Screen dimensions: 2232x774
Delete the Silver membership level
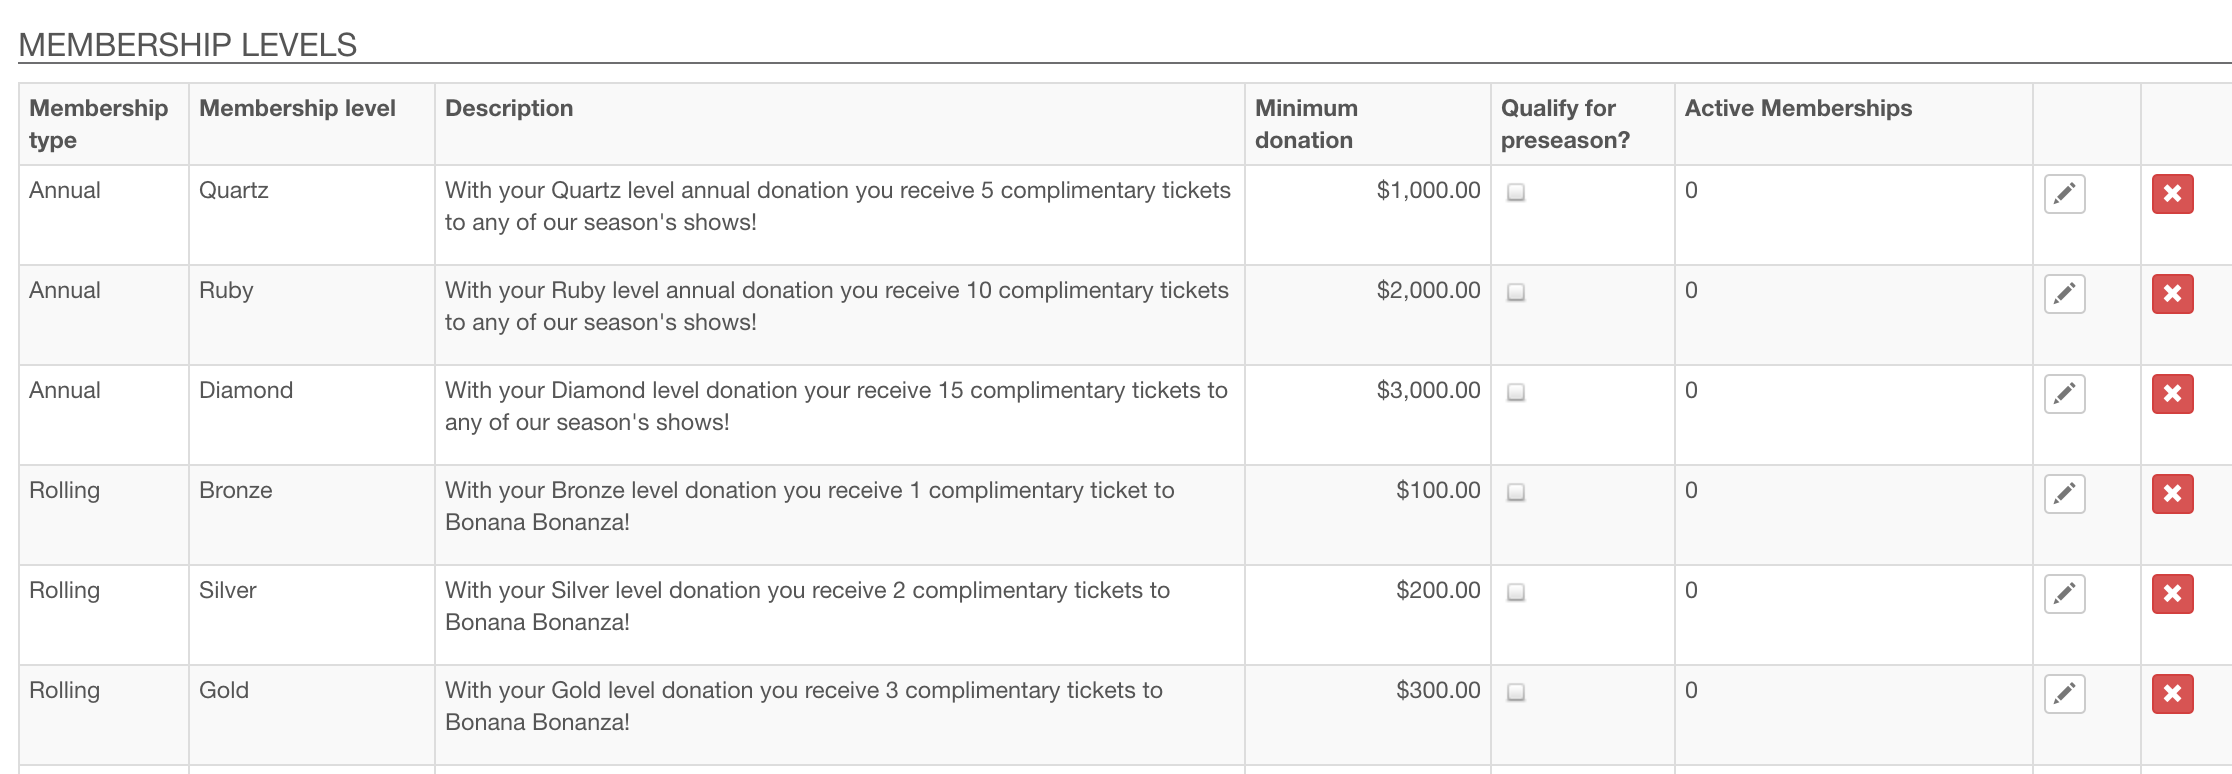[2172, 594]
